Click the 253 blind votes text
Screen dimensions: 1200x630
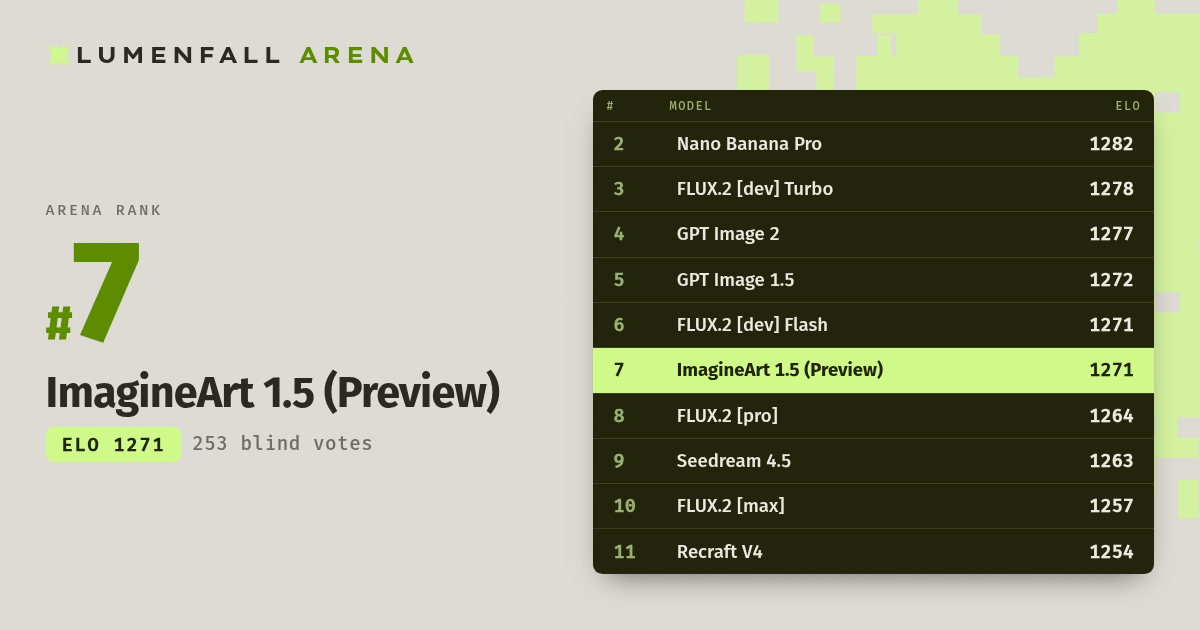[x=282, y=444]
